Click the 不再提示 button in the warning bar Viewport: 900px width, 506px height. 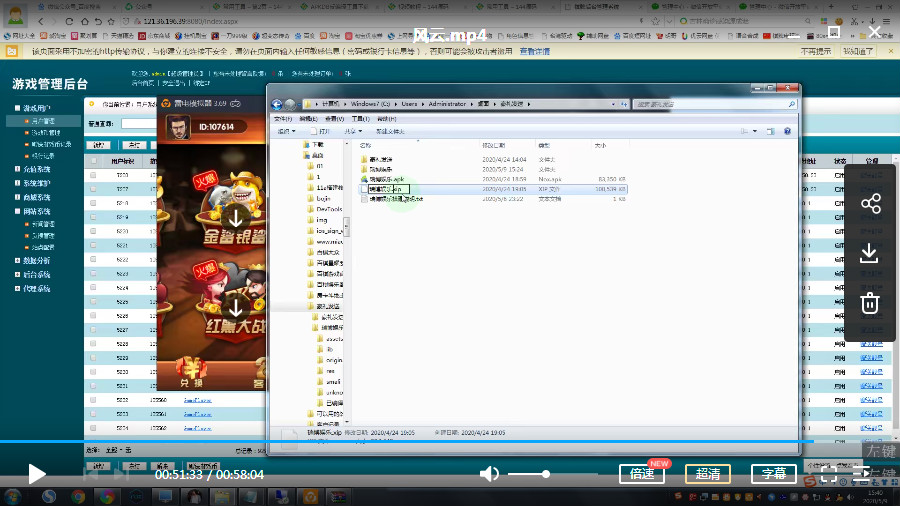click(x=816, y=51)
